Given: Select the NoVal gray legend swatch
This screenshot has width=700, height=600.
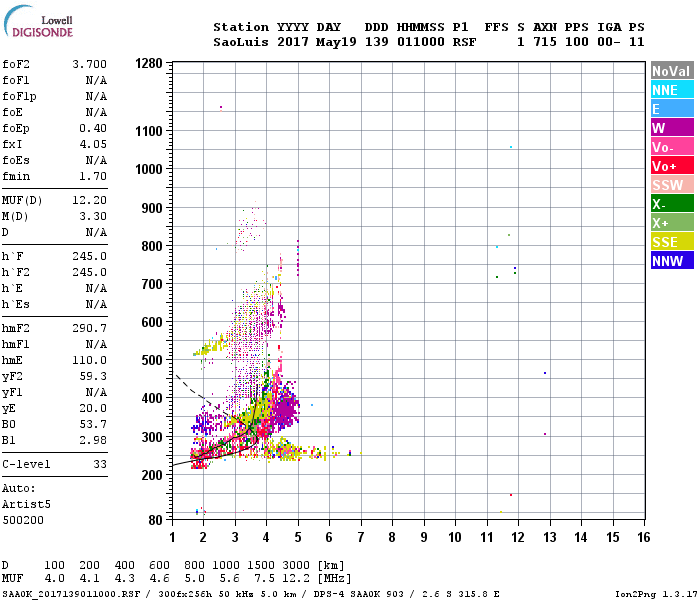Looking at the screenshot, I should click(x=672, y=71).
